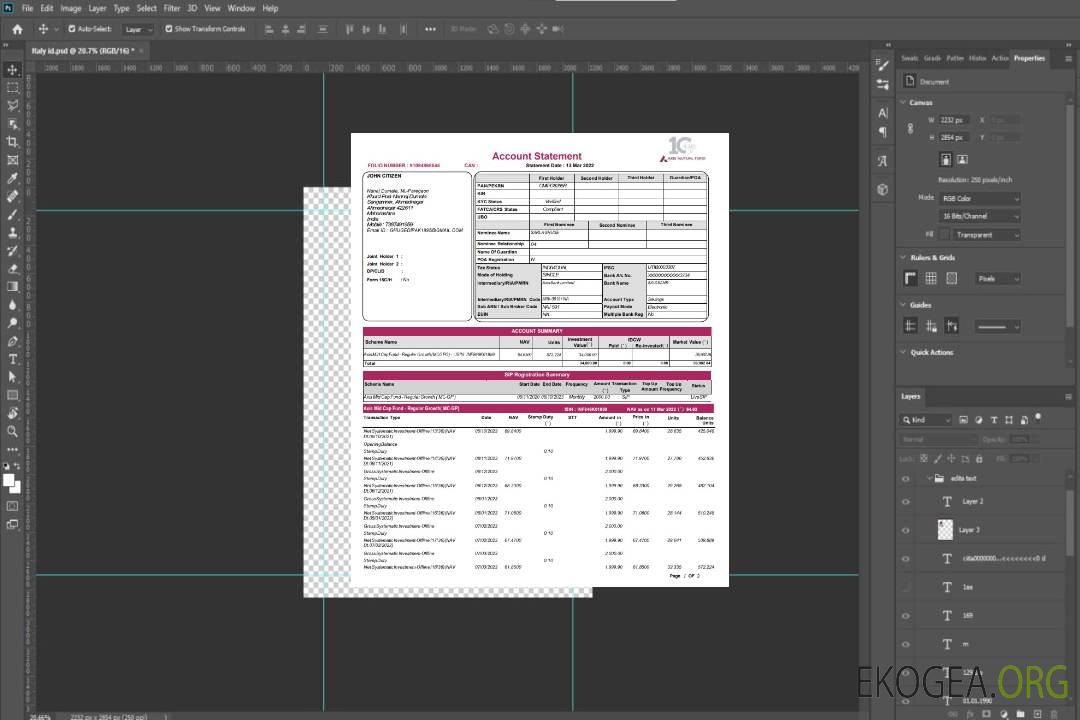Open the layer filter Kind dropdown

tap(926, 420)
